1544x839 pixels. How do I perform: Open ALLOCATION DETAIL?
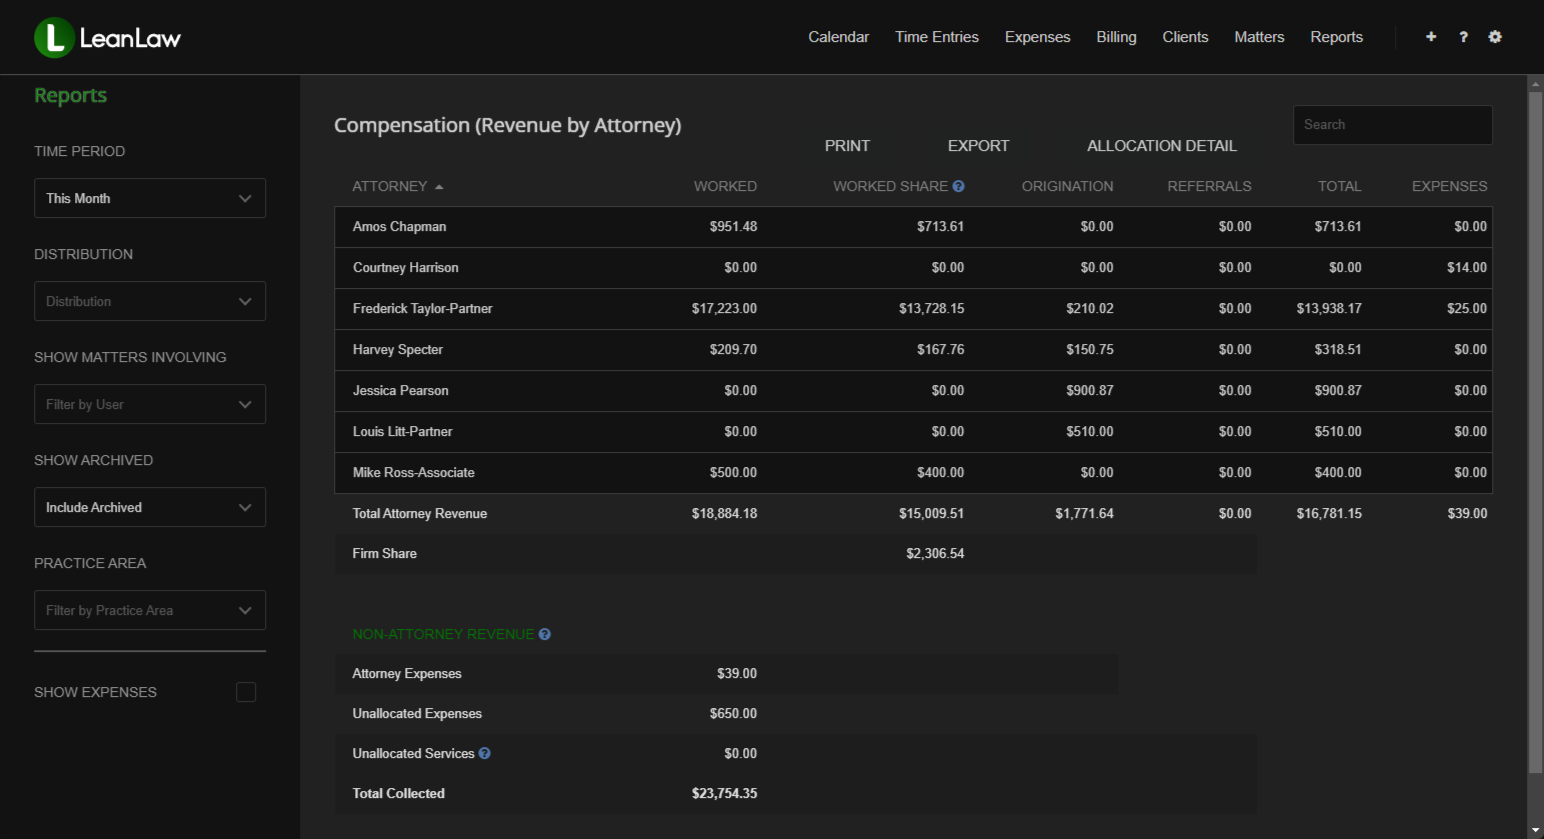(x=1162, y=146)
